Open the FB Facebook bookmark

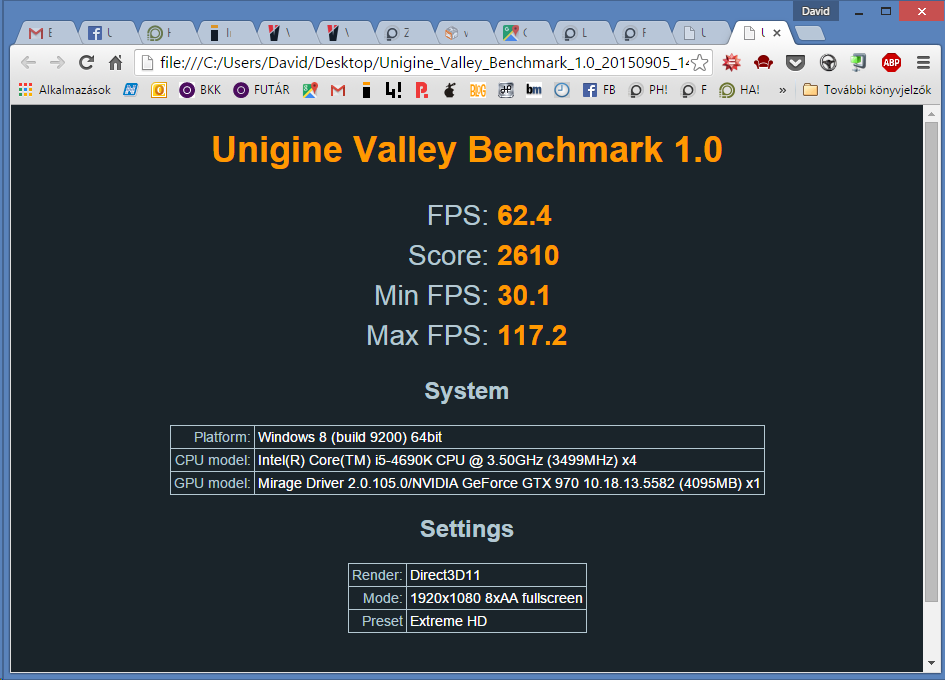pos(598,90)
